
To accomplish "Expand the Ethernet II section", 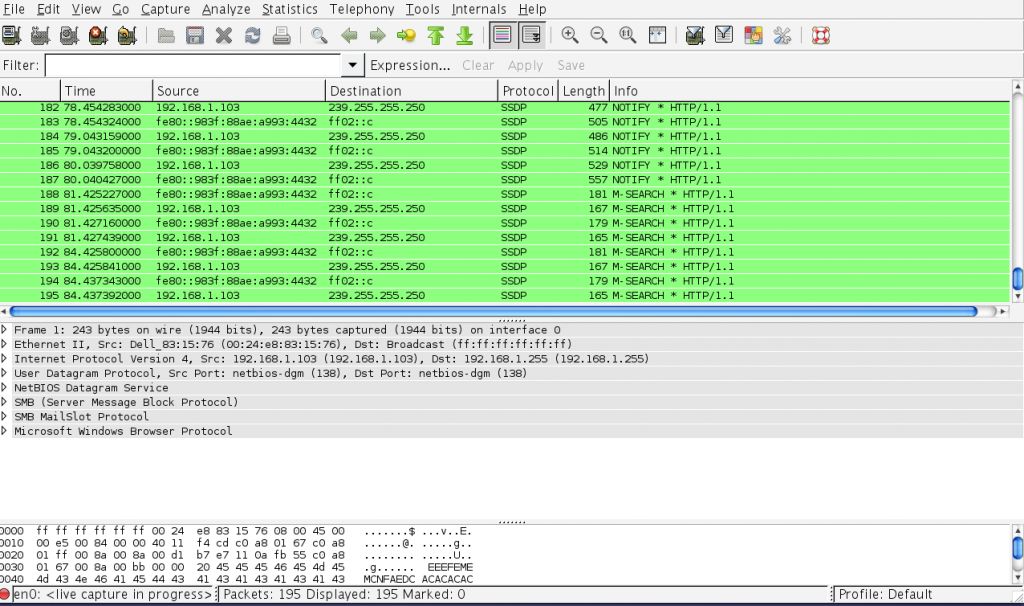I will pos(5,344).
